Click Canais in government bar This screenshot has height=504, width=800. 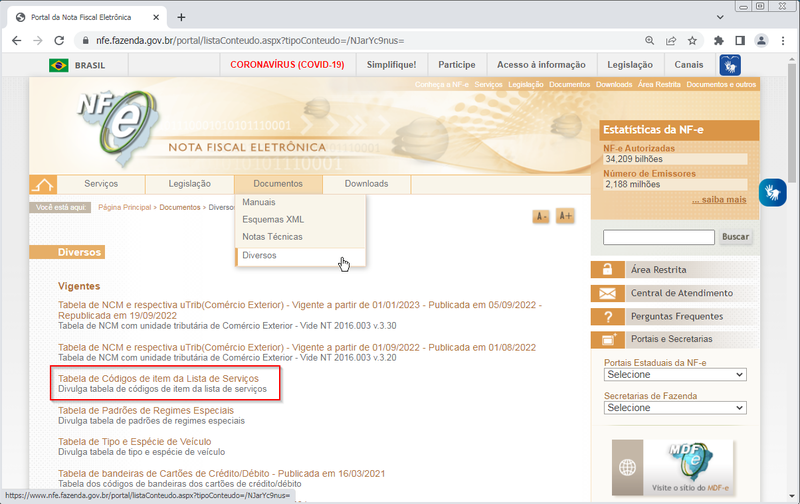click(689, 65)
